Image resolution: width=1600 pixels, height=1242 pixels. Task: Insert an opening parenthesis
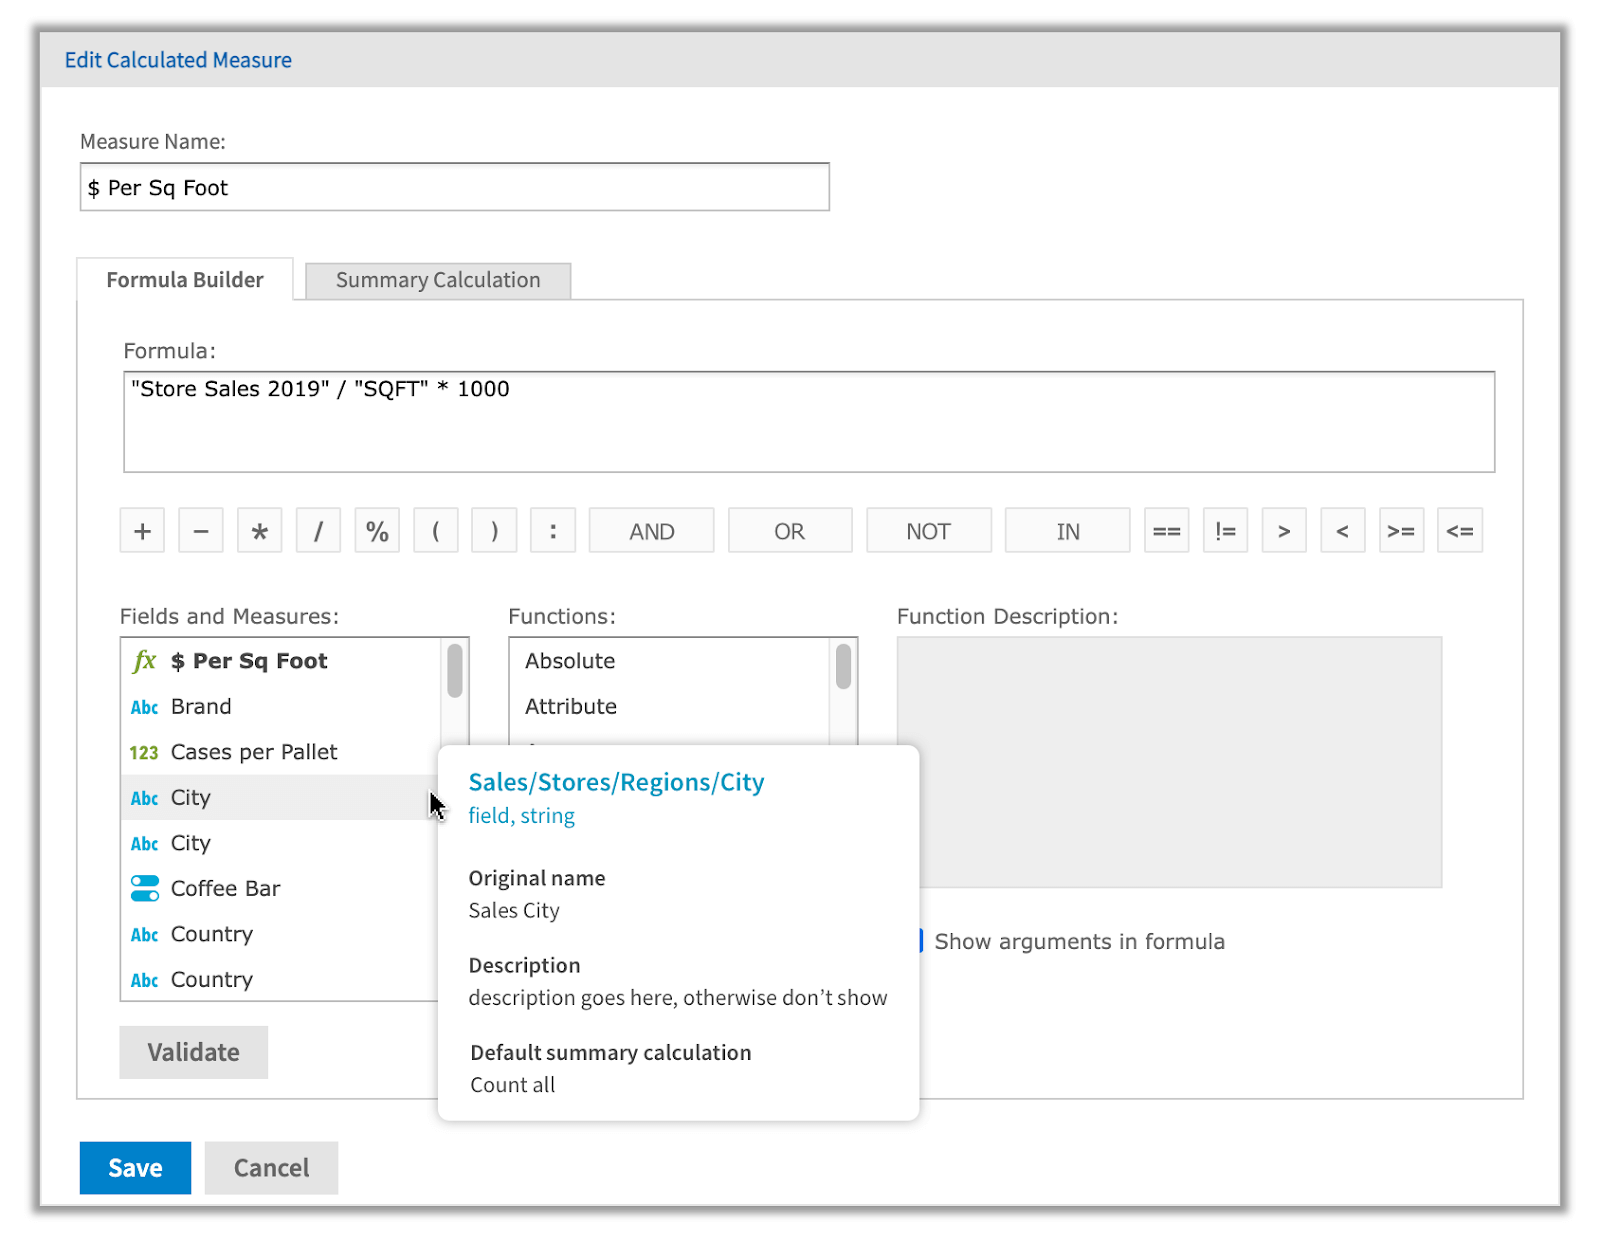tap(436, 531)
